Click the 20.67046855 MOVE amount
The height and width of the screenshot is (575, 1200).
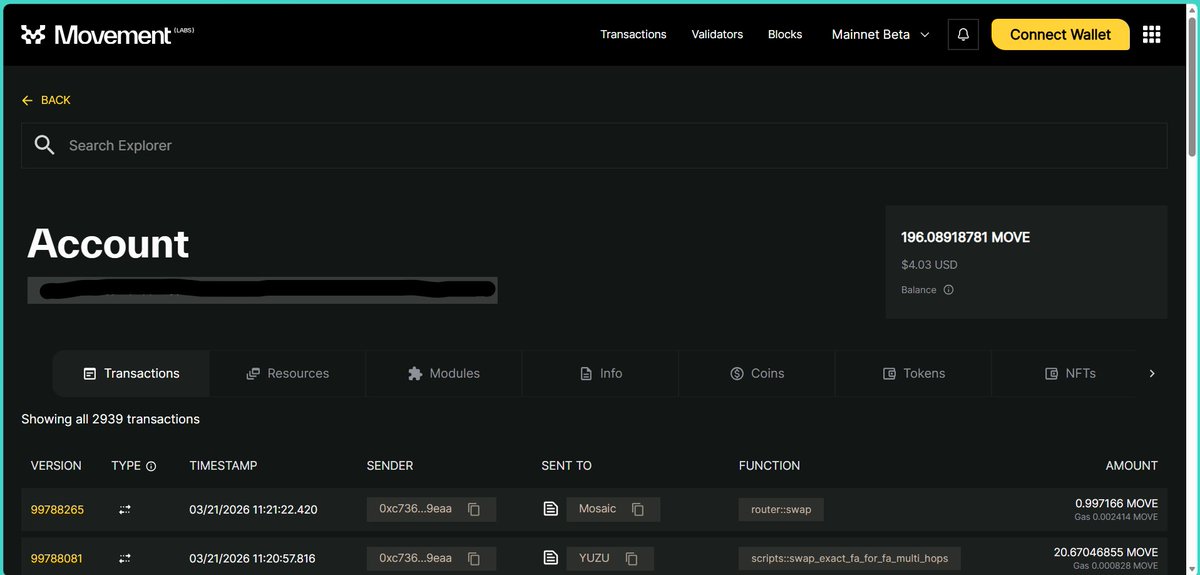click(1106, 552)
